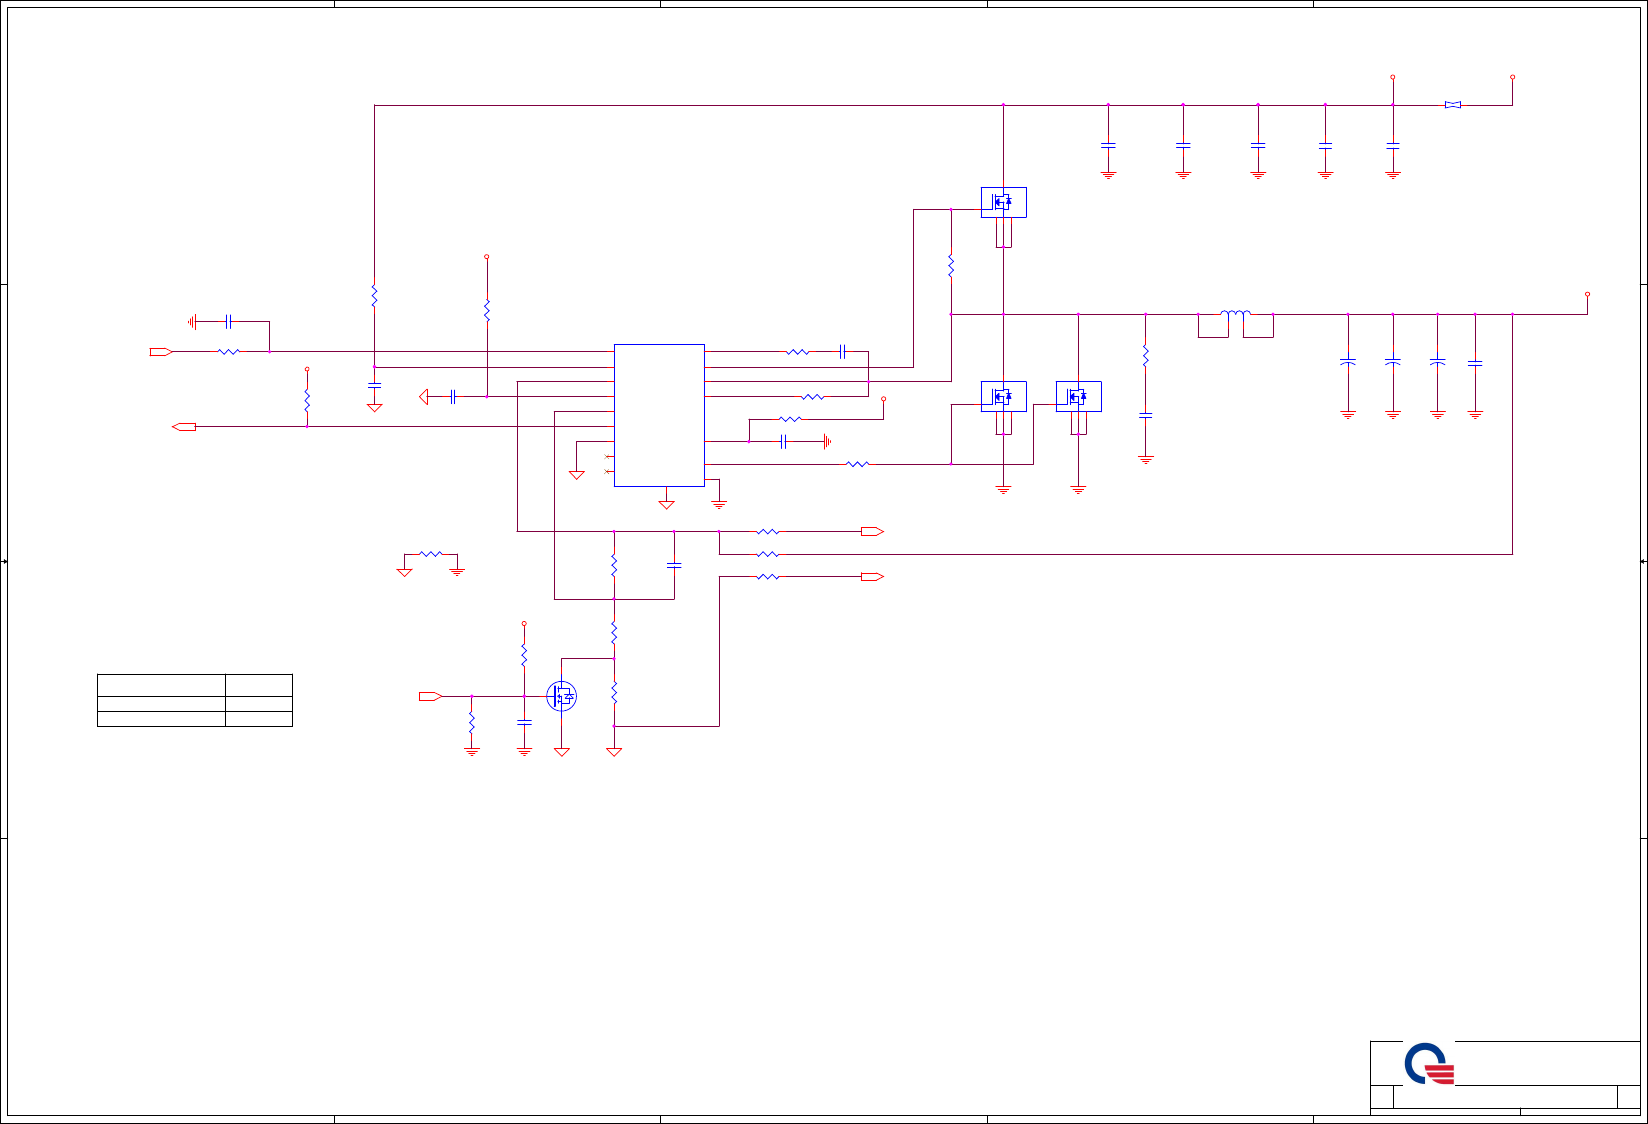Click the standalone resistor bridging two ground symbols
The height and width of the screenshot is (1124, 1648).
click(x=431, y=553)
